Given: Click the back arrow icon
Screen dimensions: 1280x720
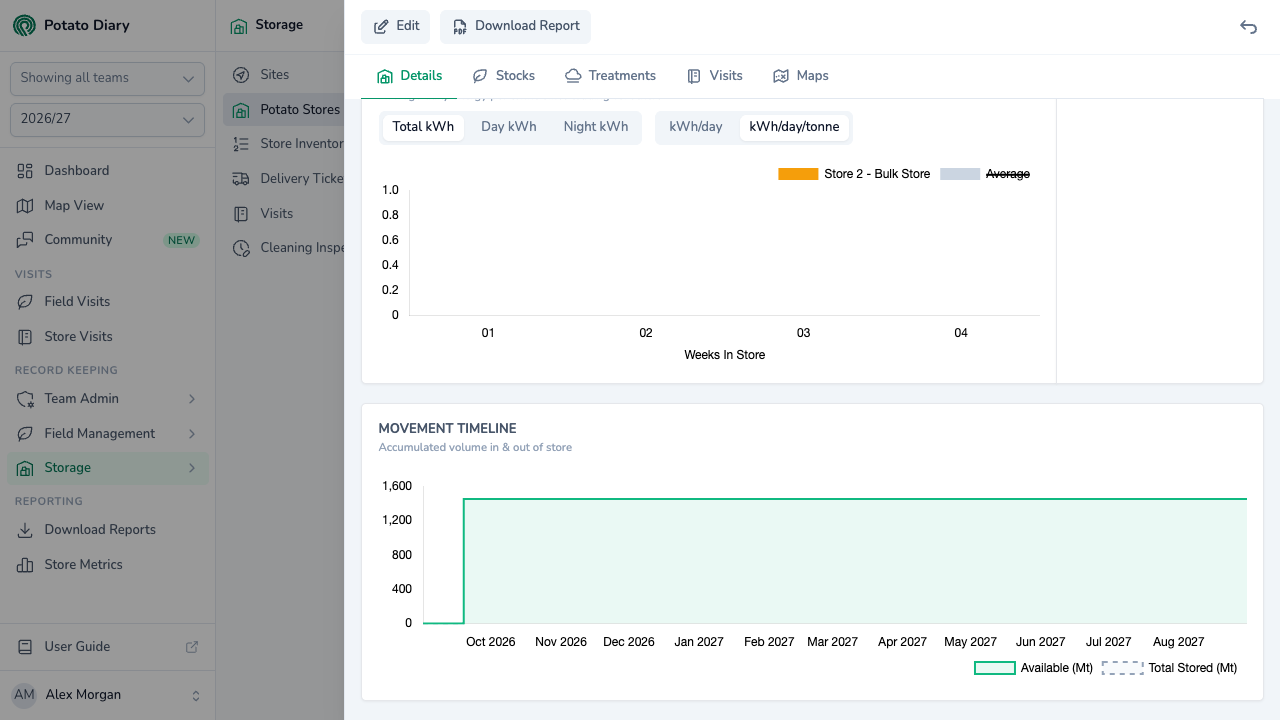Looking at the screenshot, I should point(1248,27).
